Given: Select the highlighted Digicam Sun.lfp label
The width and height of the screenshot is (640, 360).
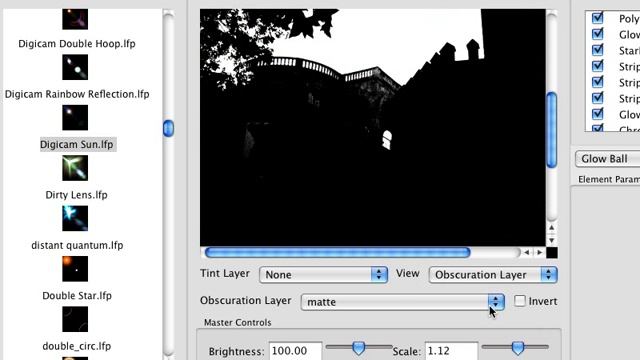Looking at the screenshot, I should (x=77, y=144).
